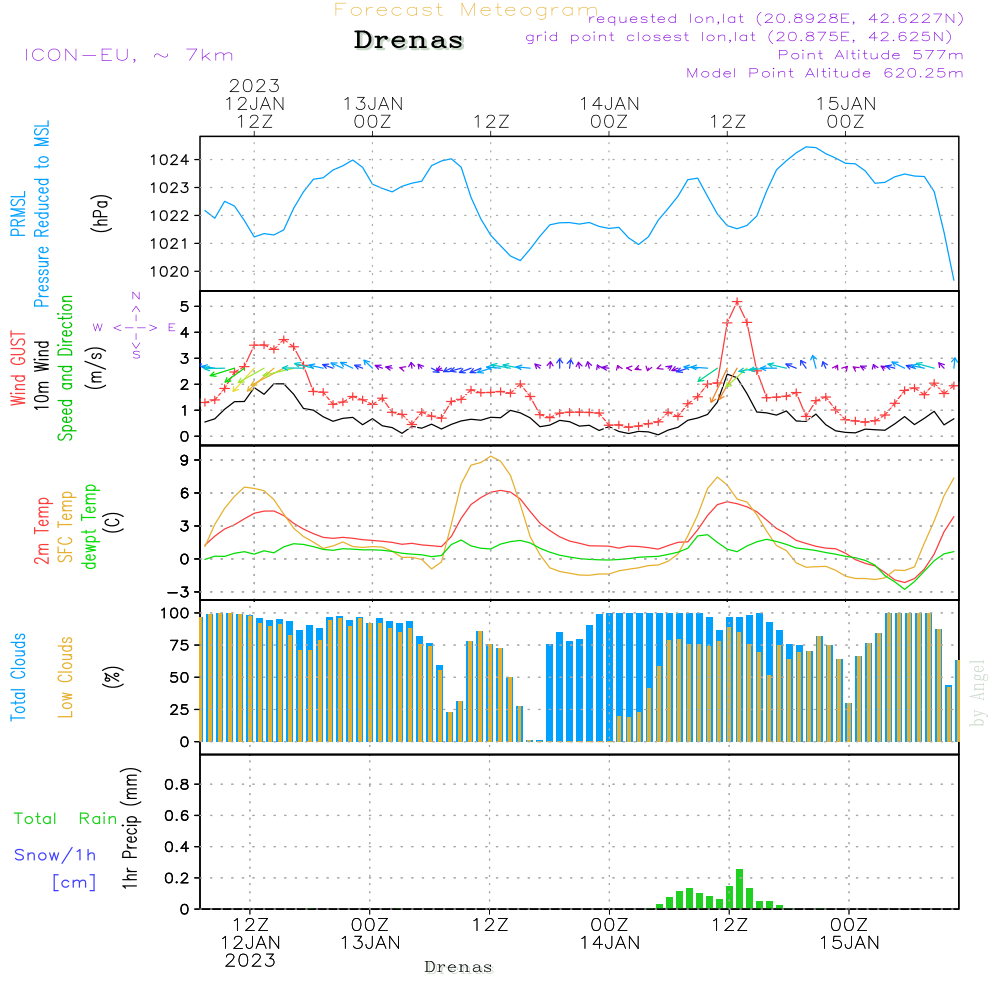
Task: Click the '2m Temp' red label
Action: (42, 531)
